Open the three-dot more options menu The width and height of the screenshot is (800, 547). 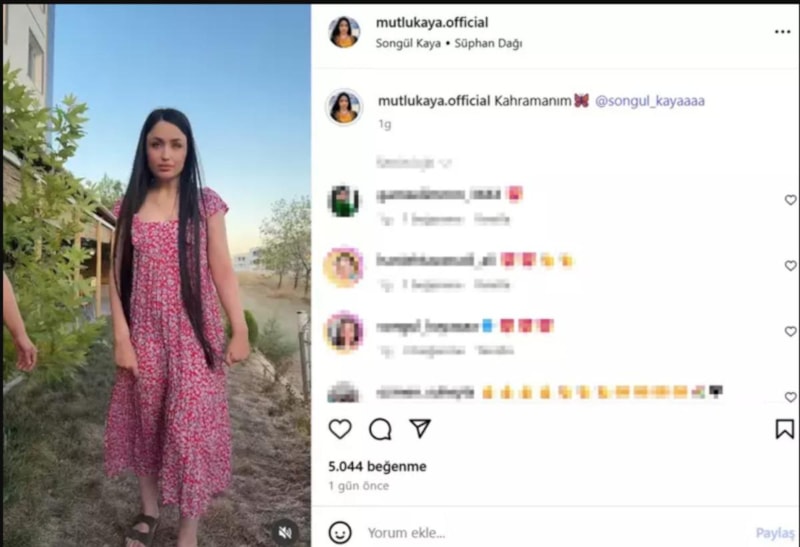pos(782,32)
